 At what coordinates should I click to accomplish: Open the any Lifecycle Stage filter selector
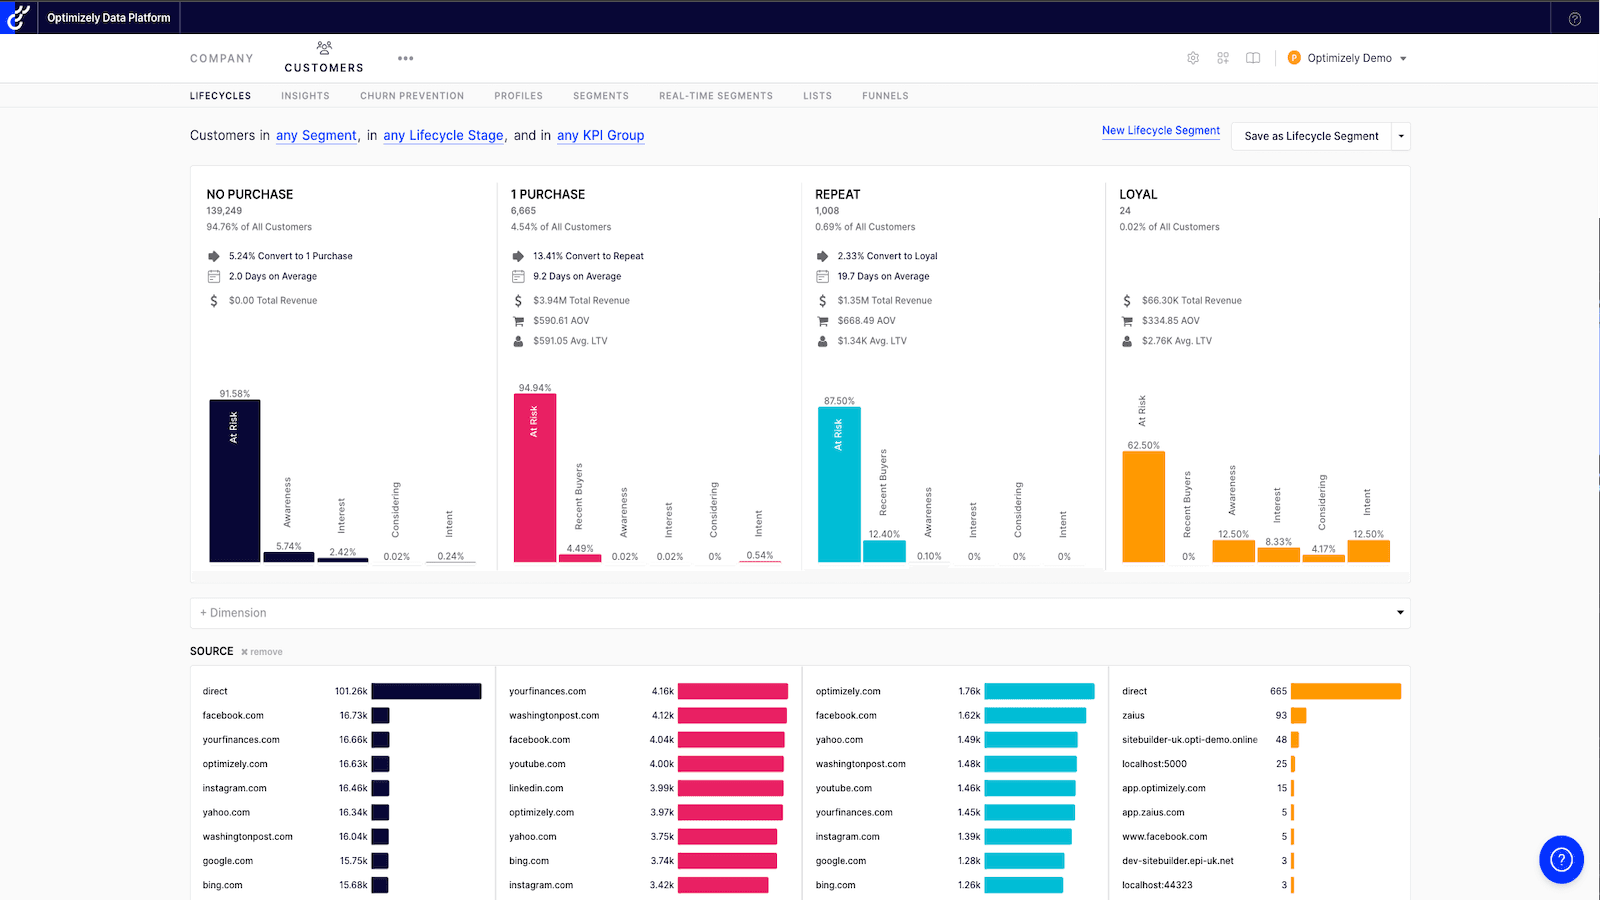click(442, 135)
